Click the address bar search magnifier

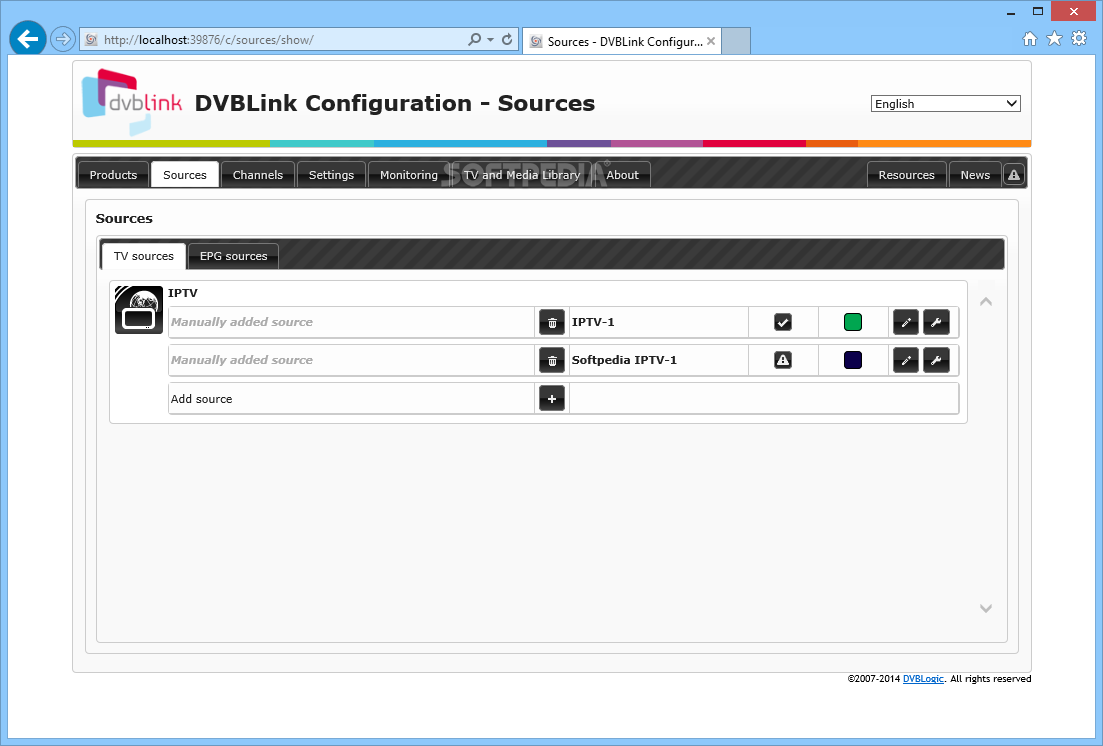click(x=475, y=39)
